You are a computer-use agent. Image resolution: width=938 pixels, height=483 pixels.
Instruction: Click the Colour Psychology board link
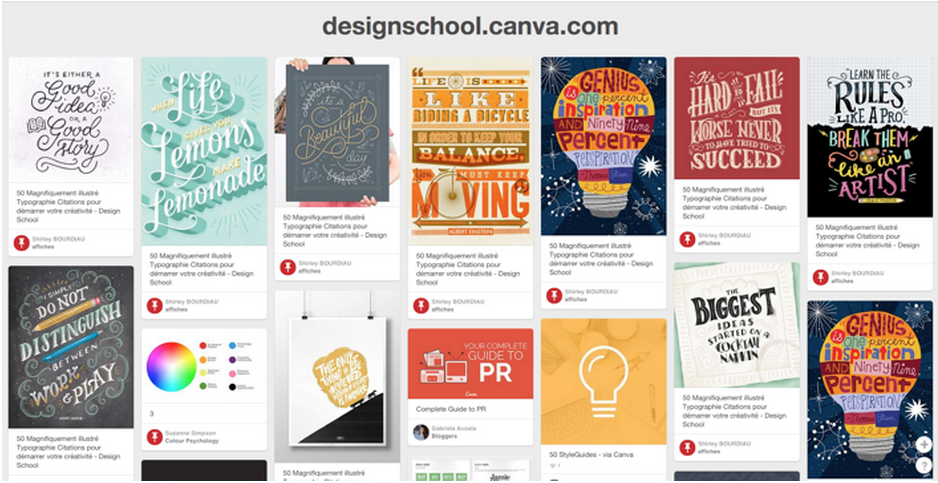(x=192, y=441)
